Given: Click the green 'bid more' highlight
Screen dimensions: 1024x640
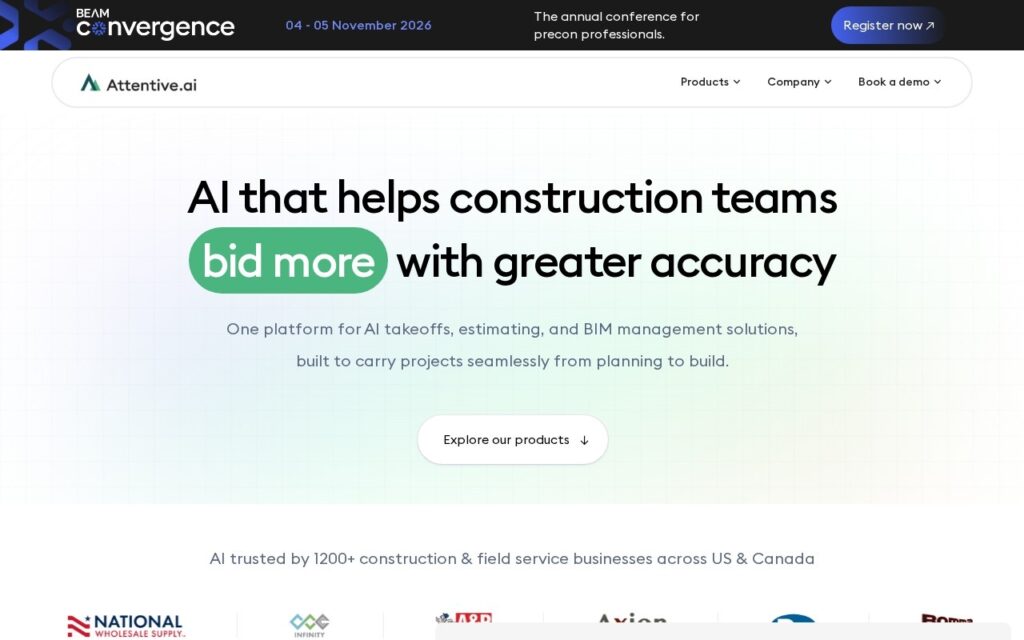Looking at the screenshot, I should coord(288,261).
